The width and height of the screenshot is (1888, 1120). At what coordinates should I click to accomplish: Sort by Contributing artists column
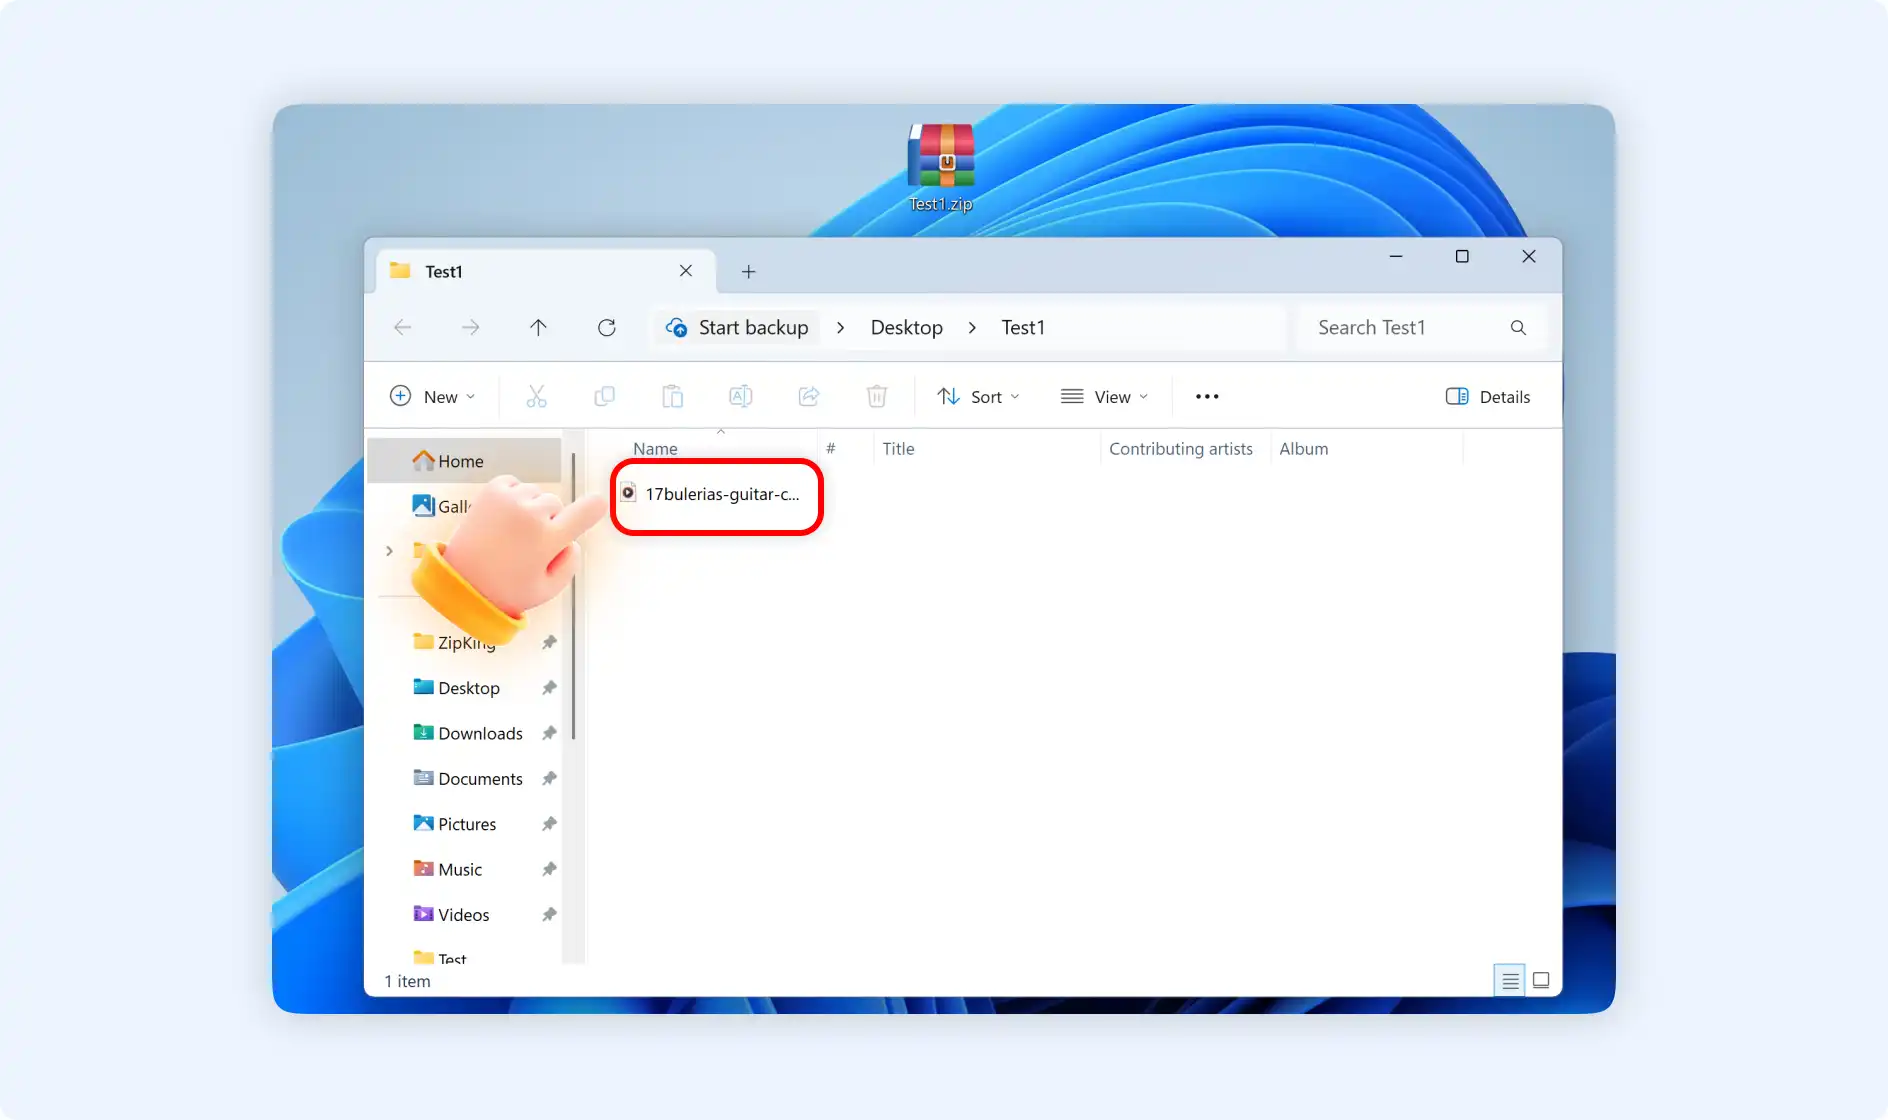tap(1180, 449)
